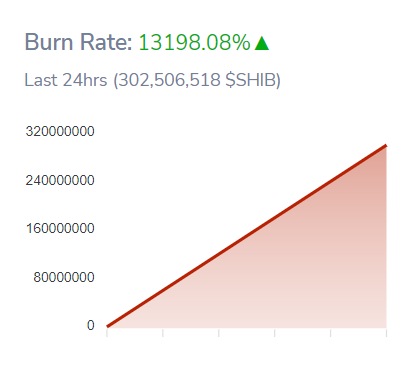Click the second x-axis tick mark
The width and height of the screenshot is (404, 374).
163,332
